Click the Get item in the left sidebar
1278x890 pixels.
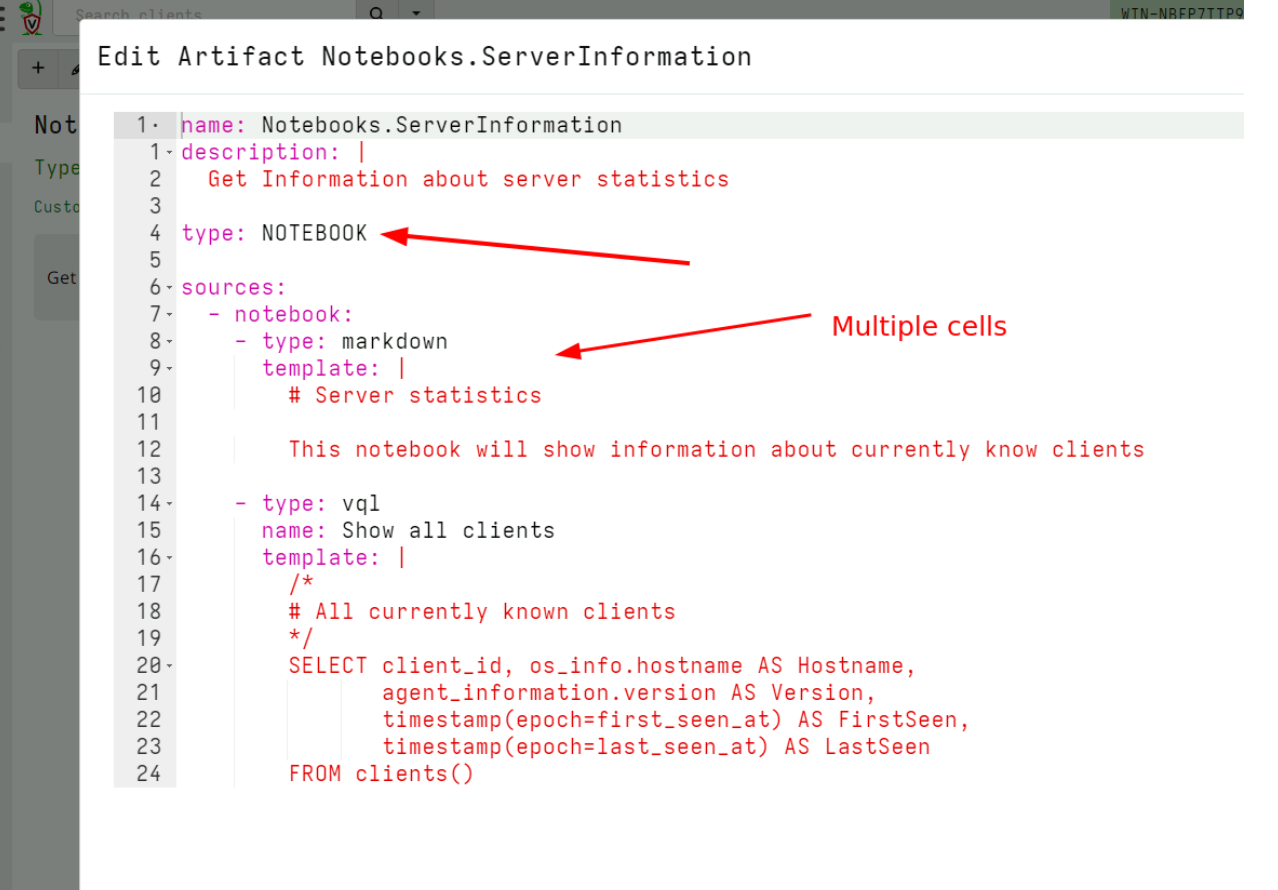coord(60,278)
